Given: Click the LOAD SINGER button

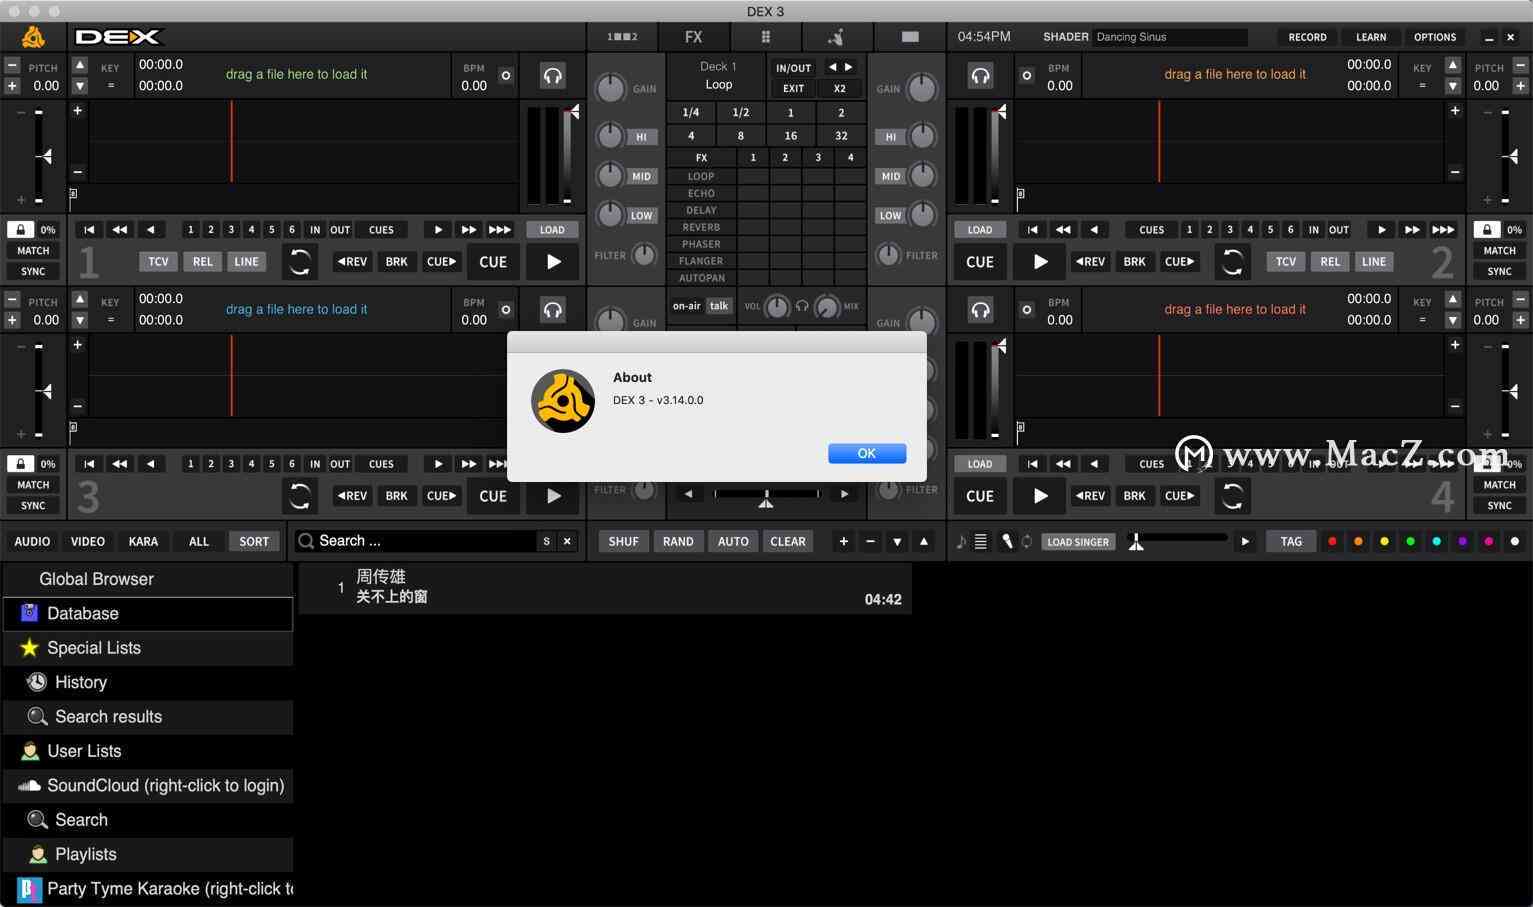Looking at the screenshot, I should click(x=1078, y=542).
